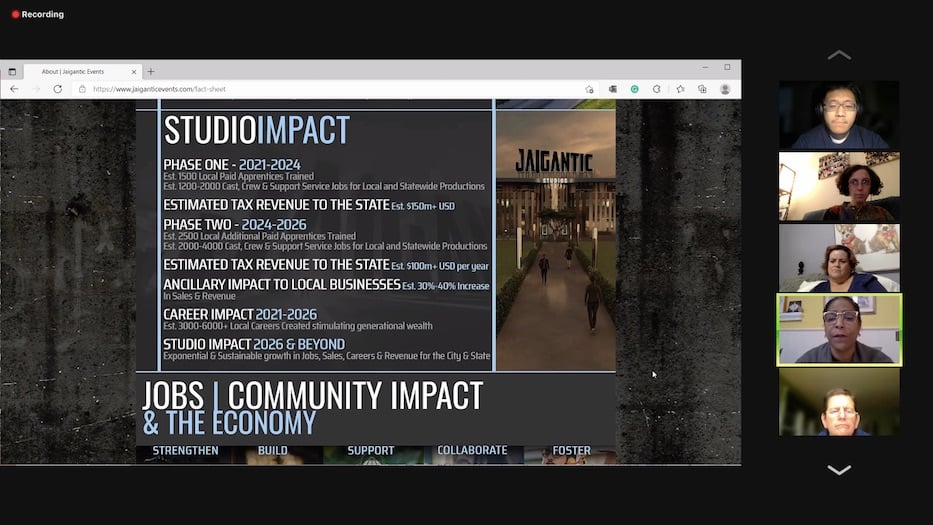933x525 pixels.
Task: Click the site lock icon in address bar
Action: click(x=82, y=89)
